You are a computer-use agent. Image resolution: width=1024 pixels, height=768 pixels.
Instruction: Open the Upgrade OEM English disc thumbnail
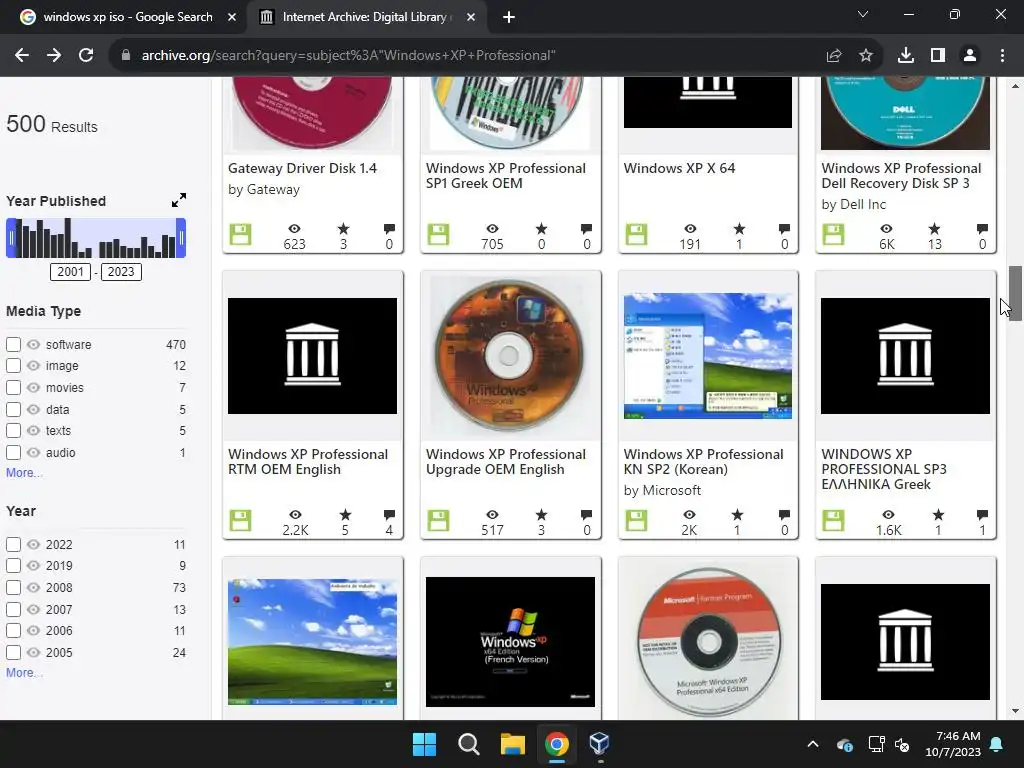509,356
